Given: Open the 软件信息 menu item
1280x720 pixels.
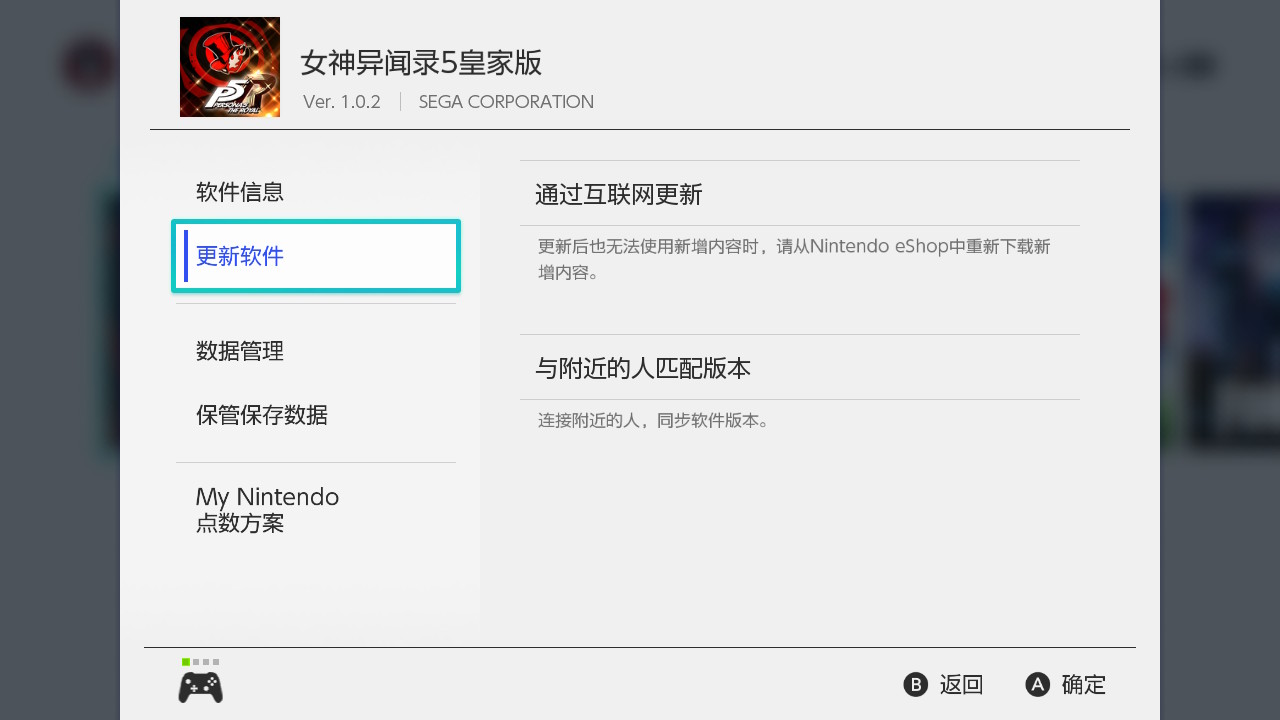Looking at the screenshot, I should [316, 192].
